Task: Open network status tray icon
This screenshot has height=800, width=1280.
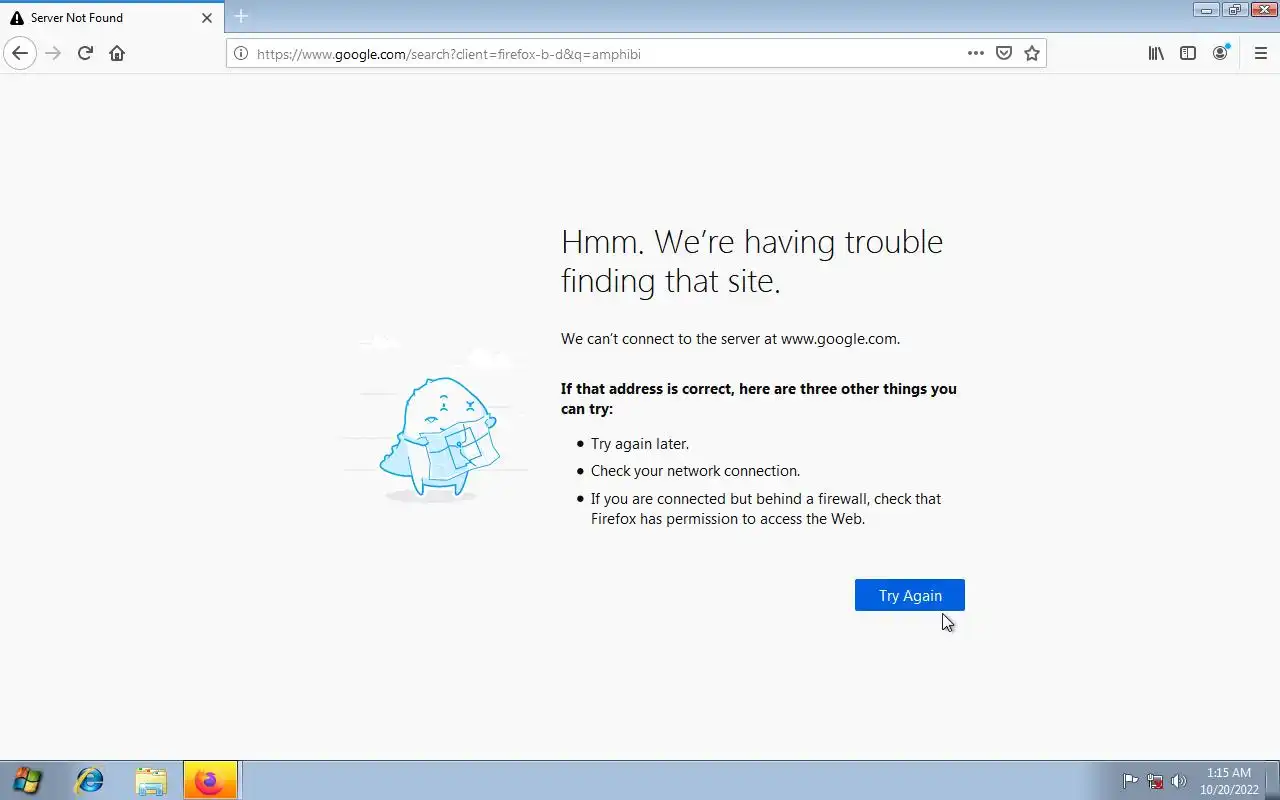Action: tap(1155, 781)
